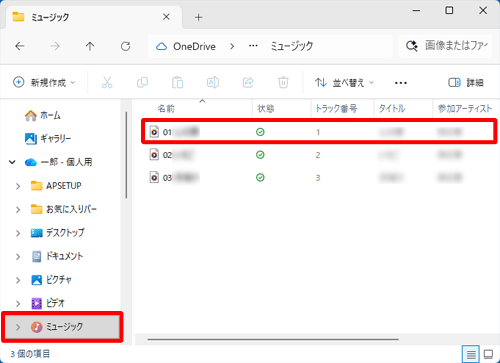
Task: Click the Share icon in toolbar
Action: [248, 82]
